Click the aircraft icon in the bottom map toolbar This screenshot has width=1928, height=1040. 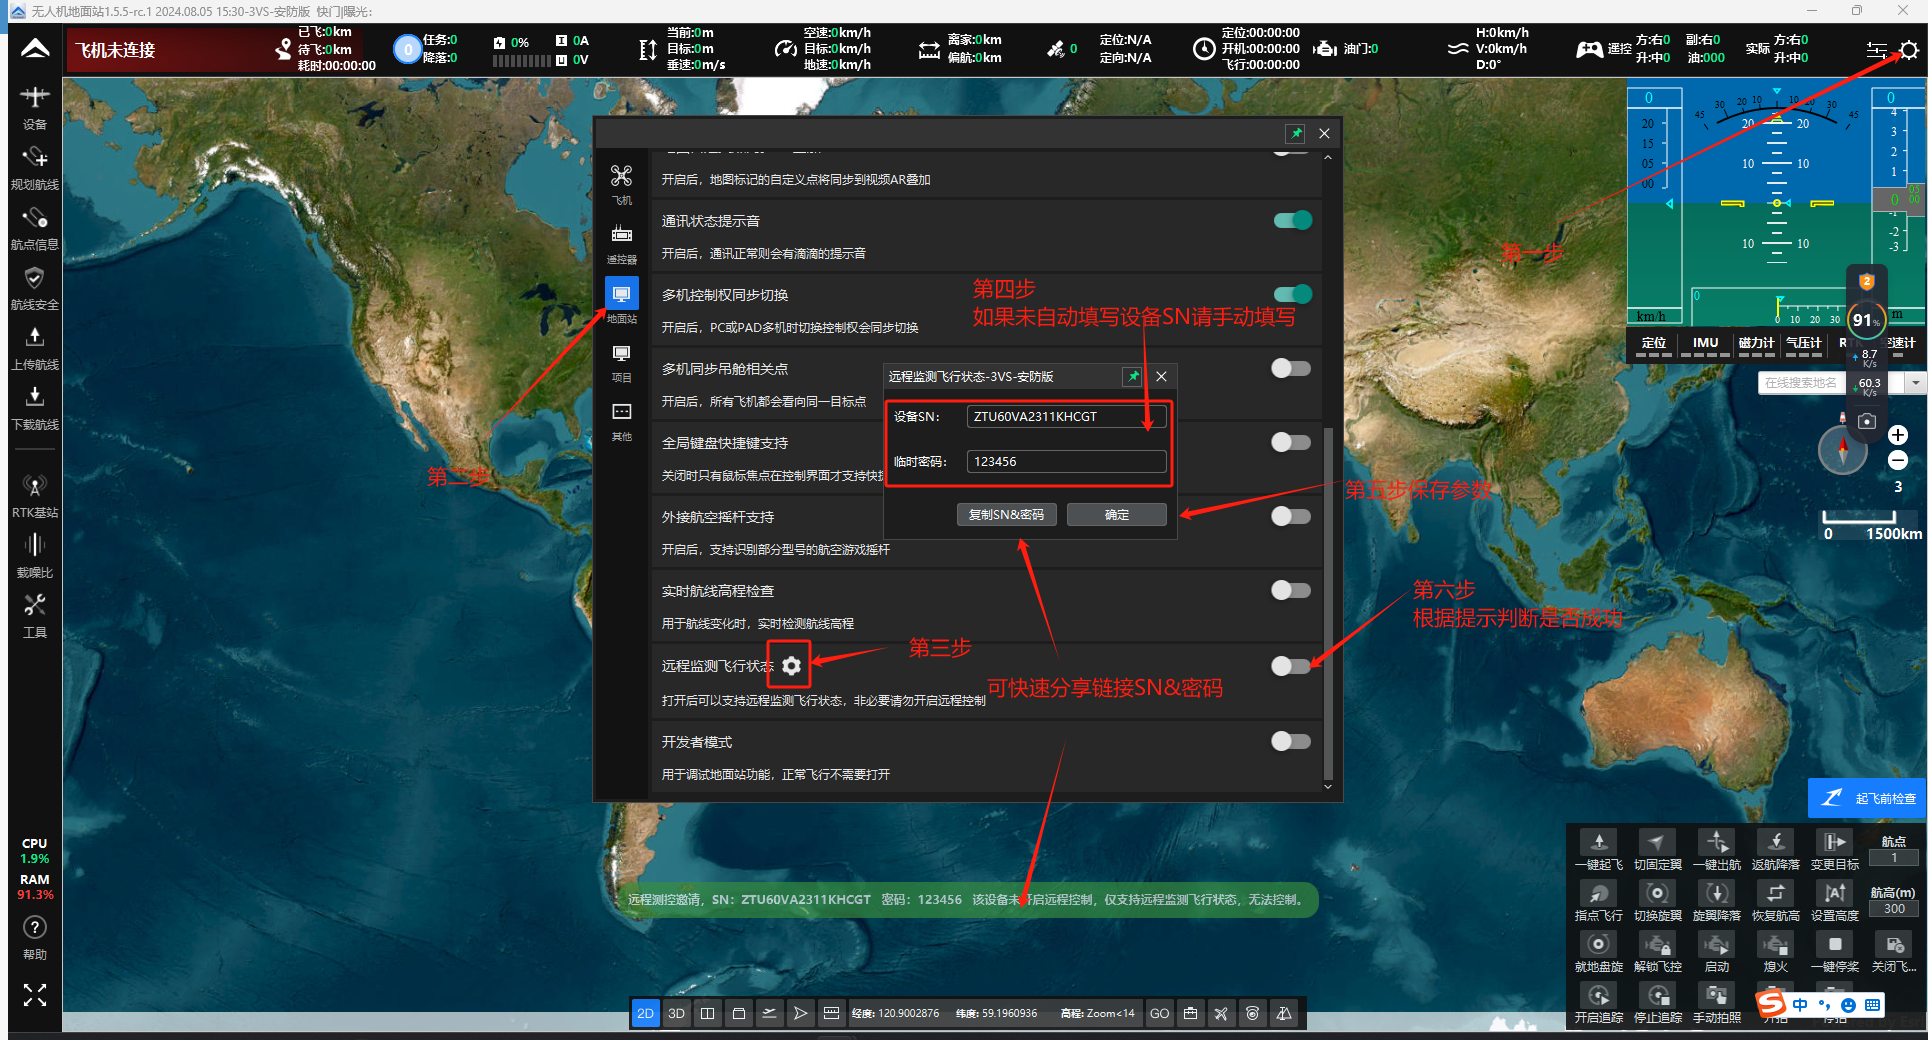pos(1220,1013)
